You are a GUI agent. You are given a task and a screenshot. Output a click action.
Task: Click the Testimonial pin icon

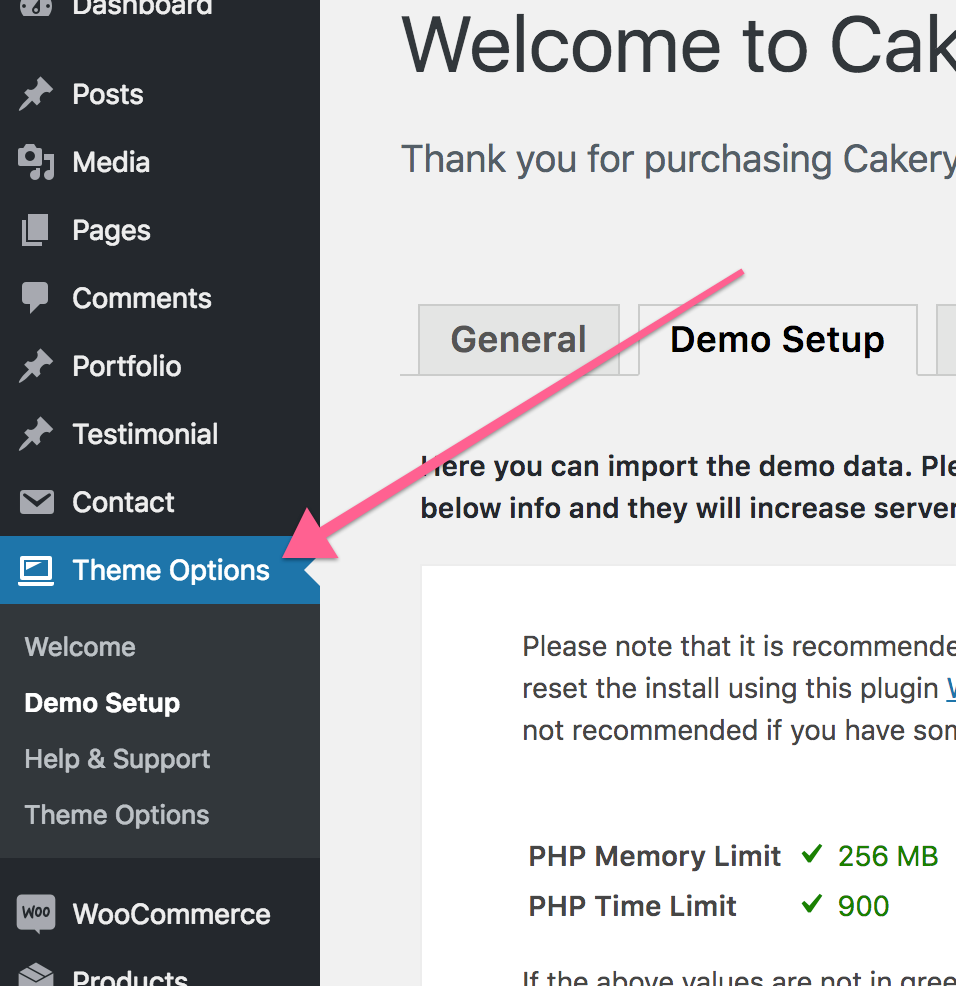click(36, 434)
